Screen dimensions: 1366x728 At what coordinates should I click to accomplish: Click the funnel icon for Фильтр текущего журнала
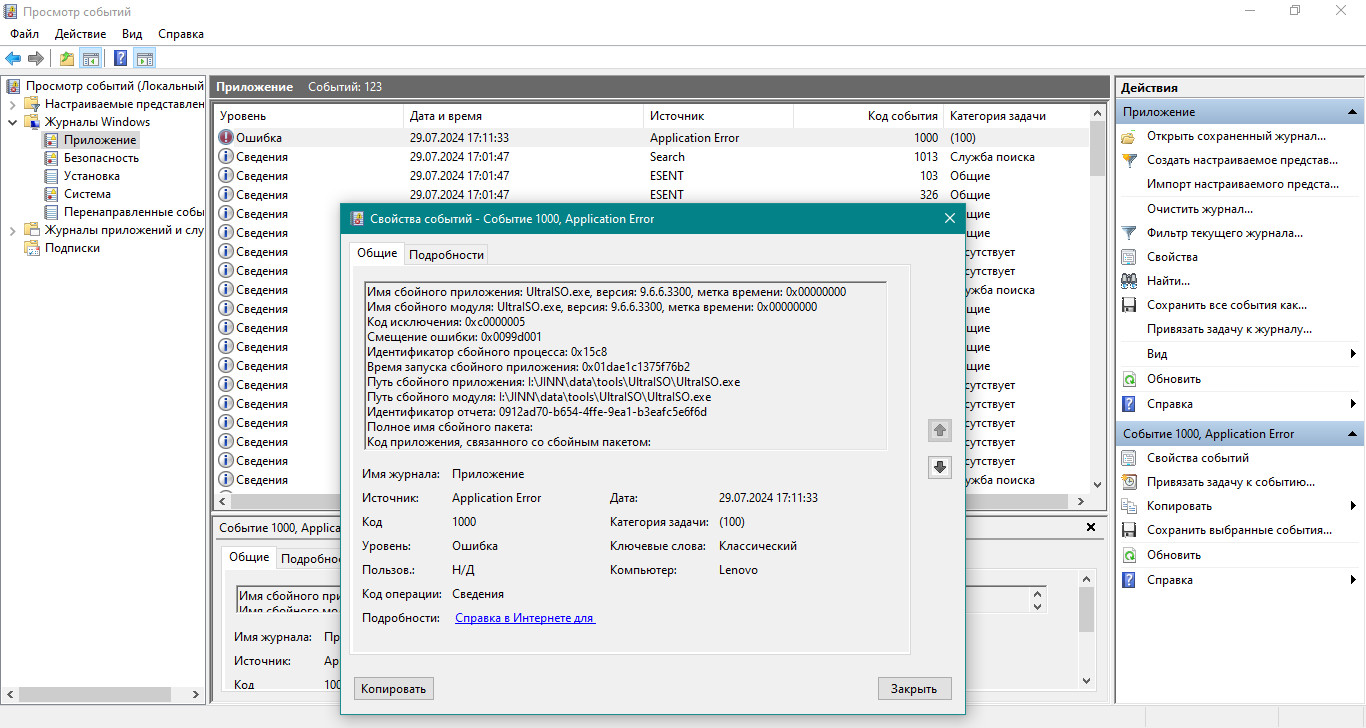point(1129,233)
